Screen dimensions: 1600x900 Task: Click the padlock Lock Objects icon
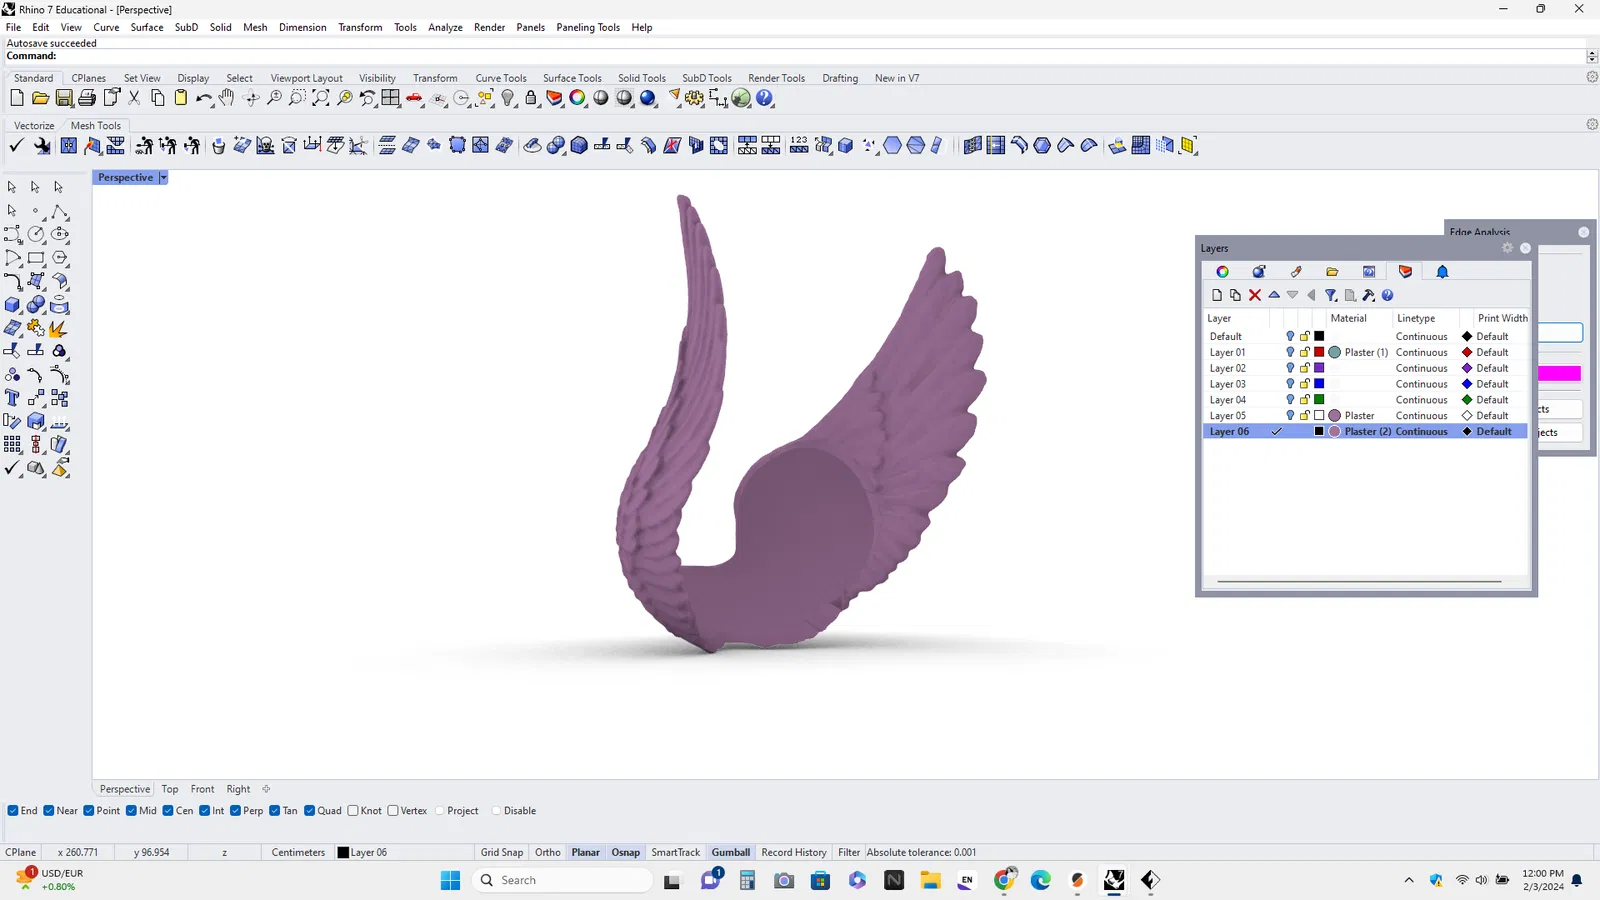click(x=531, y=98)
